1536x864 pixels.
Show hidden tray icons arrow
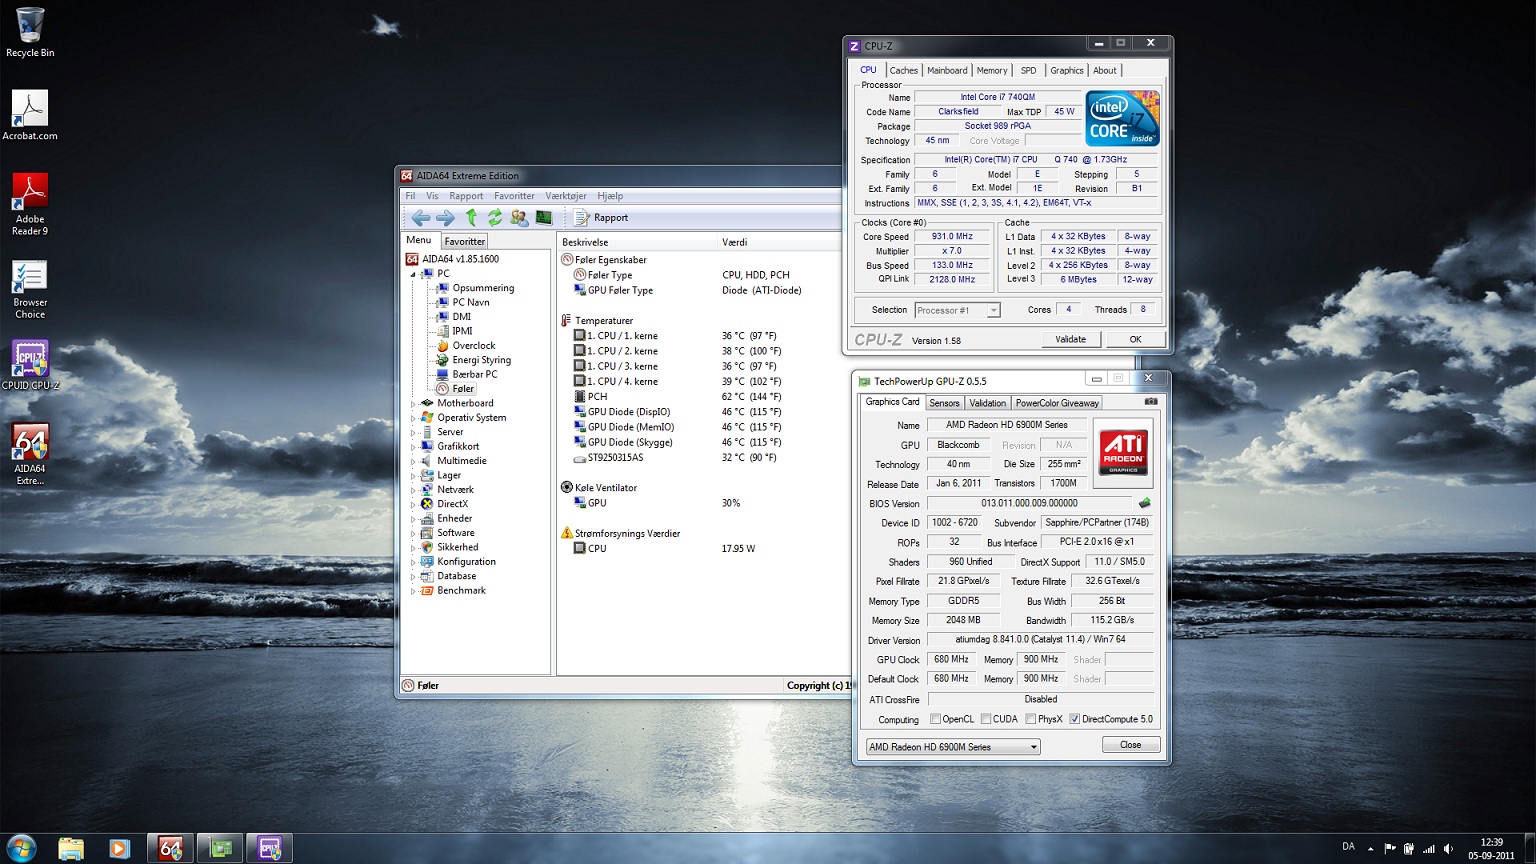[x=1370, y=849]
